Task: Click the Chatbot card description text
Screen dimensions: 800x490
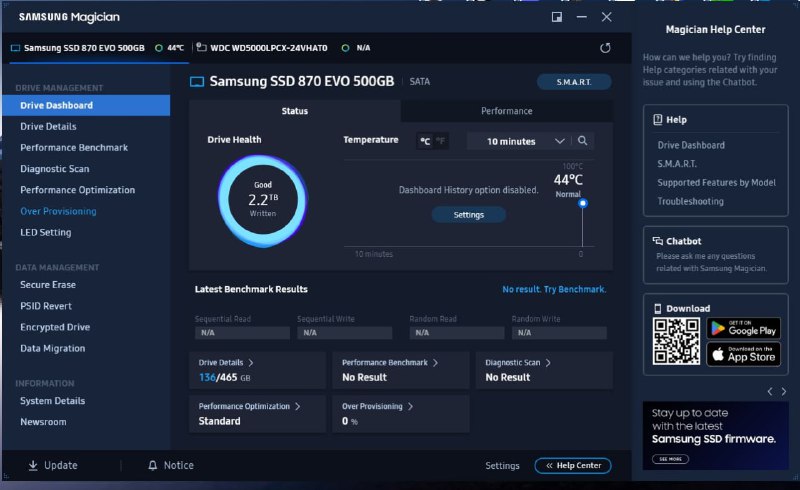Action: (711, 262)
